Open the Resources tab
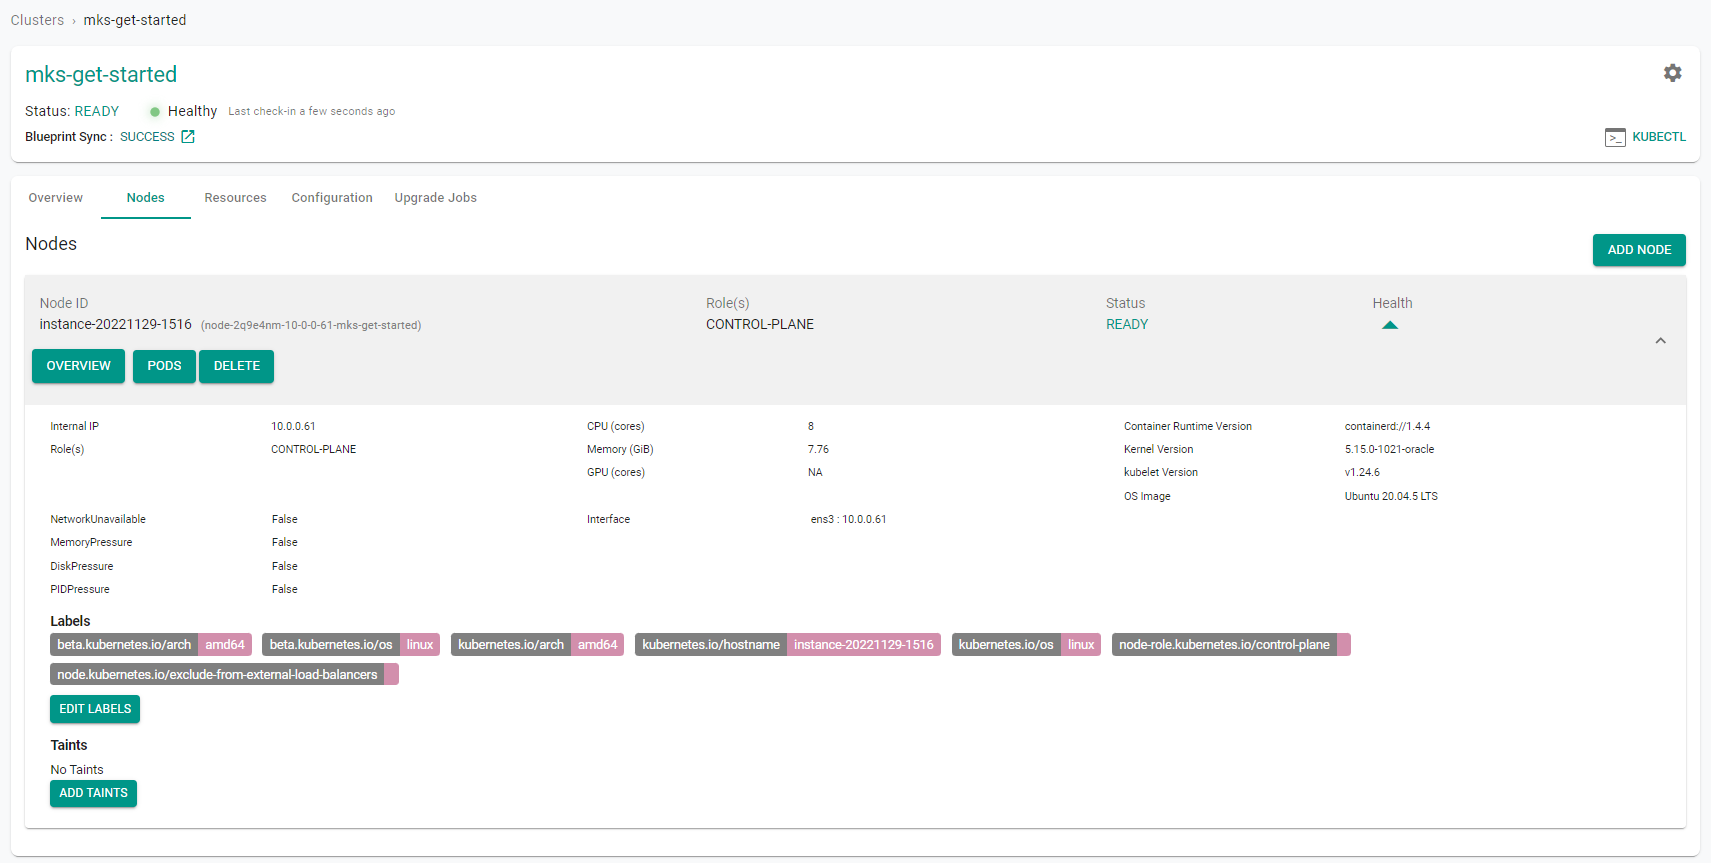 point(236,198)
